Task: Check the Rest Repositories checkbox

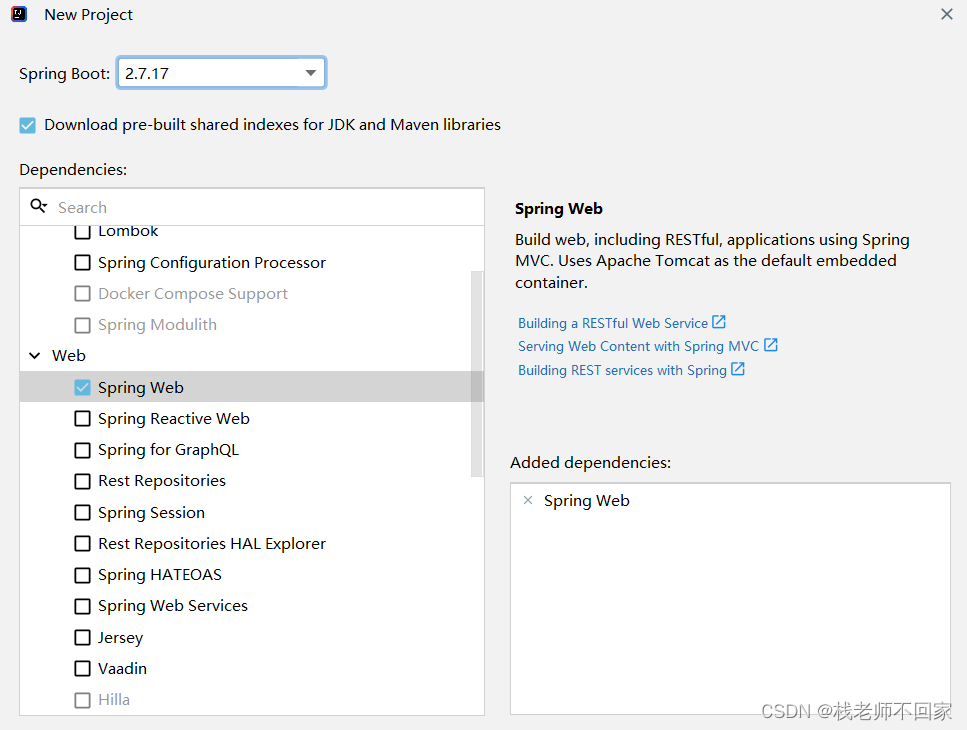Action: (x=82, y=481)
